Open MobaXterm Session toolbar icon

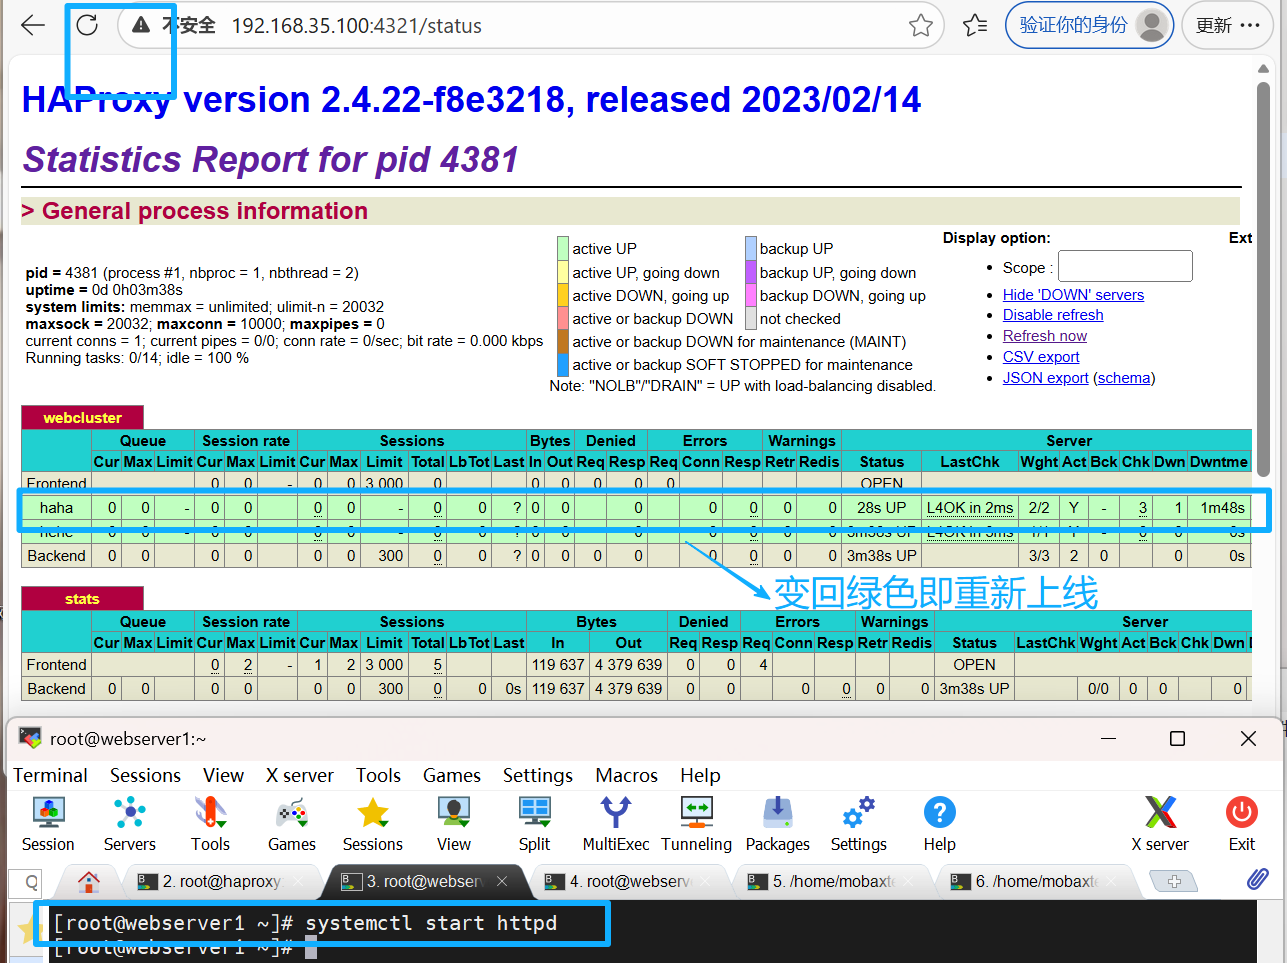pos(48,825)
